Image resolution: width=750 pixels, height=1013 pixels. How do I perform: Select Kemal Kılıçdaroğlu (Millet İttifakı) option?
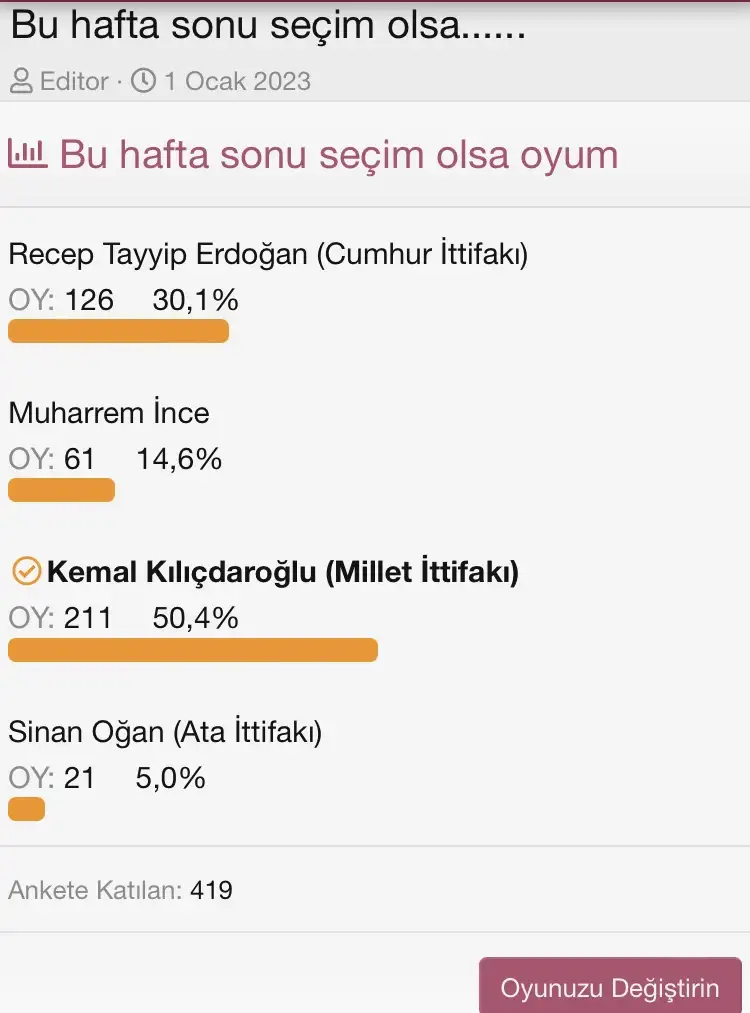click(283, 573)
